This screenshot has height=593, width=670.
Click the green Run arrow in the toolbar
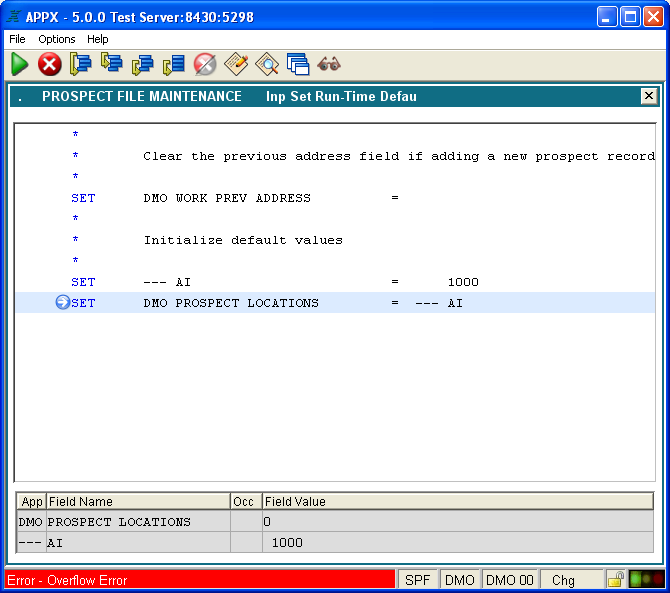[20, 64]
